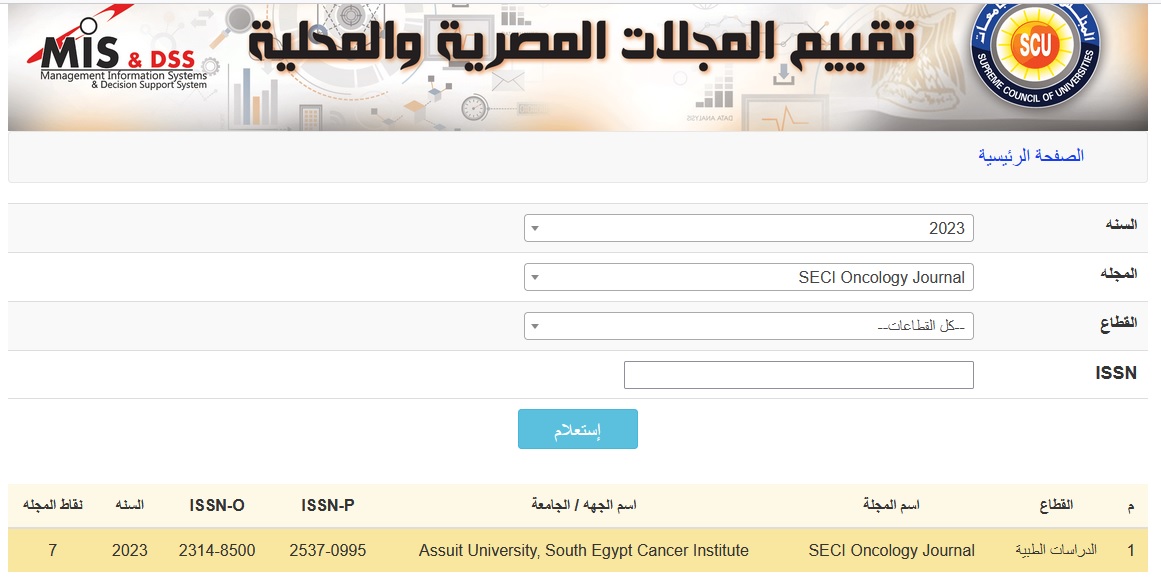Select the SECI Oncology Journal result cell
Screen dimensions: 1161x587
[x=891, y=550]
